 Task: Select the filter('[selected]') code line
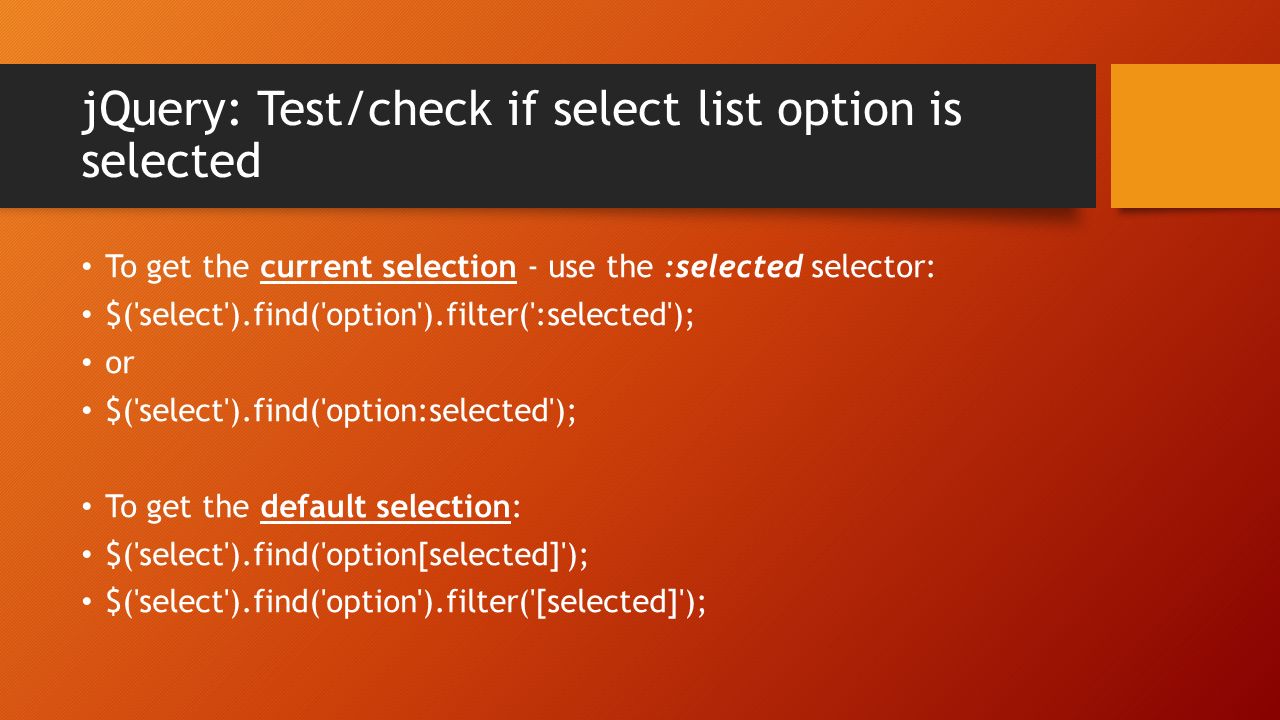click(406, 603)
